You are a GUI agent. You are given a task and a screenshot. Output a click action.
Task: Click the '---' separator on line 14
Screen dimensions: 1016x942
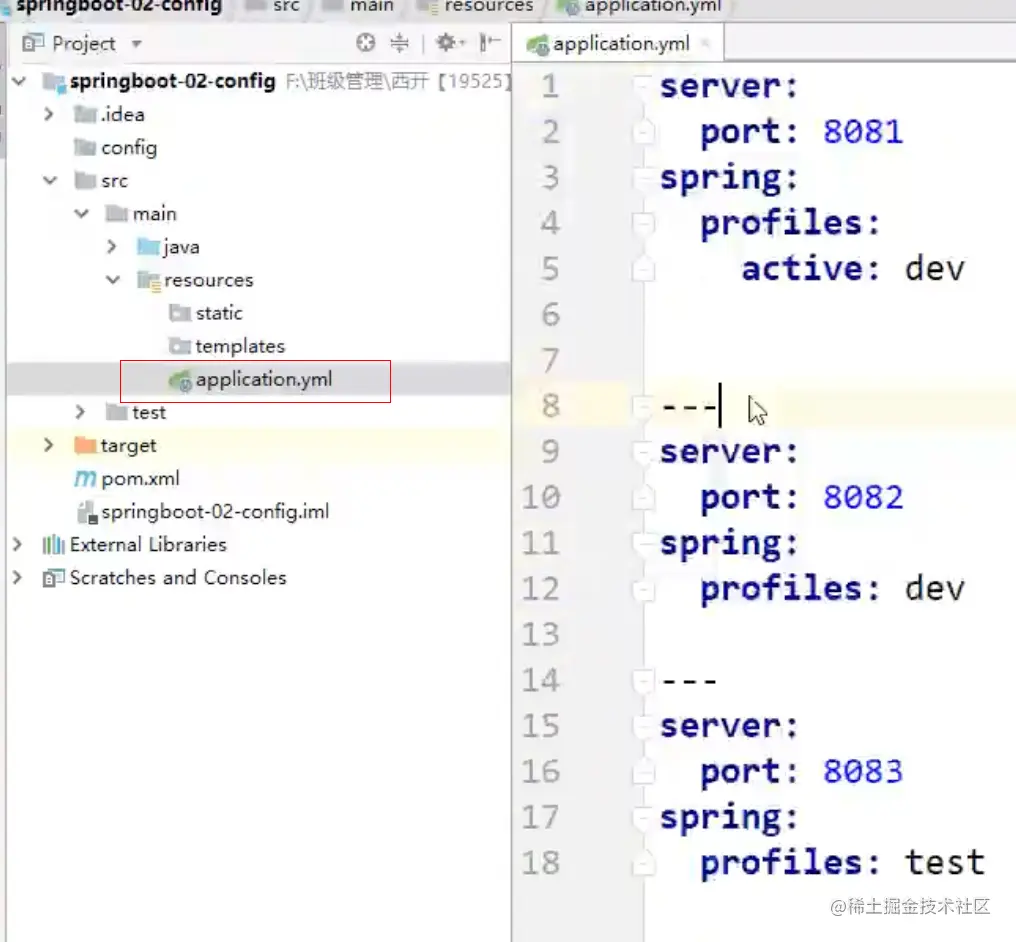(689, 681)
